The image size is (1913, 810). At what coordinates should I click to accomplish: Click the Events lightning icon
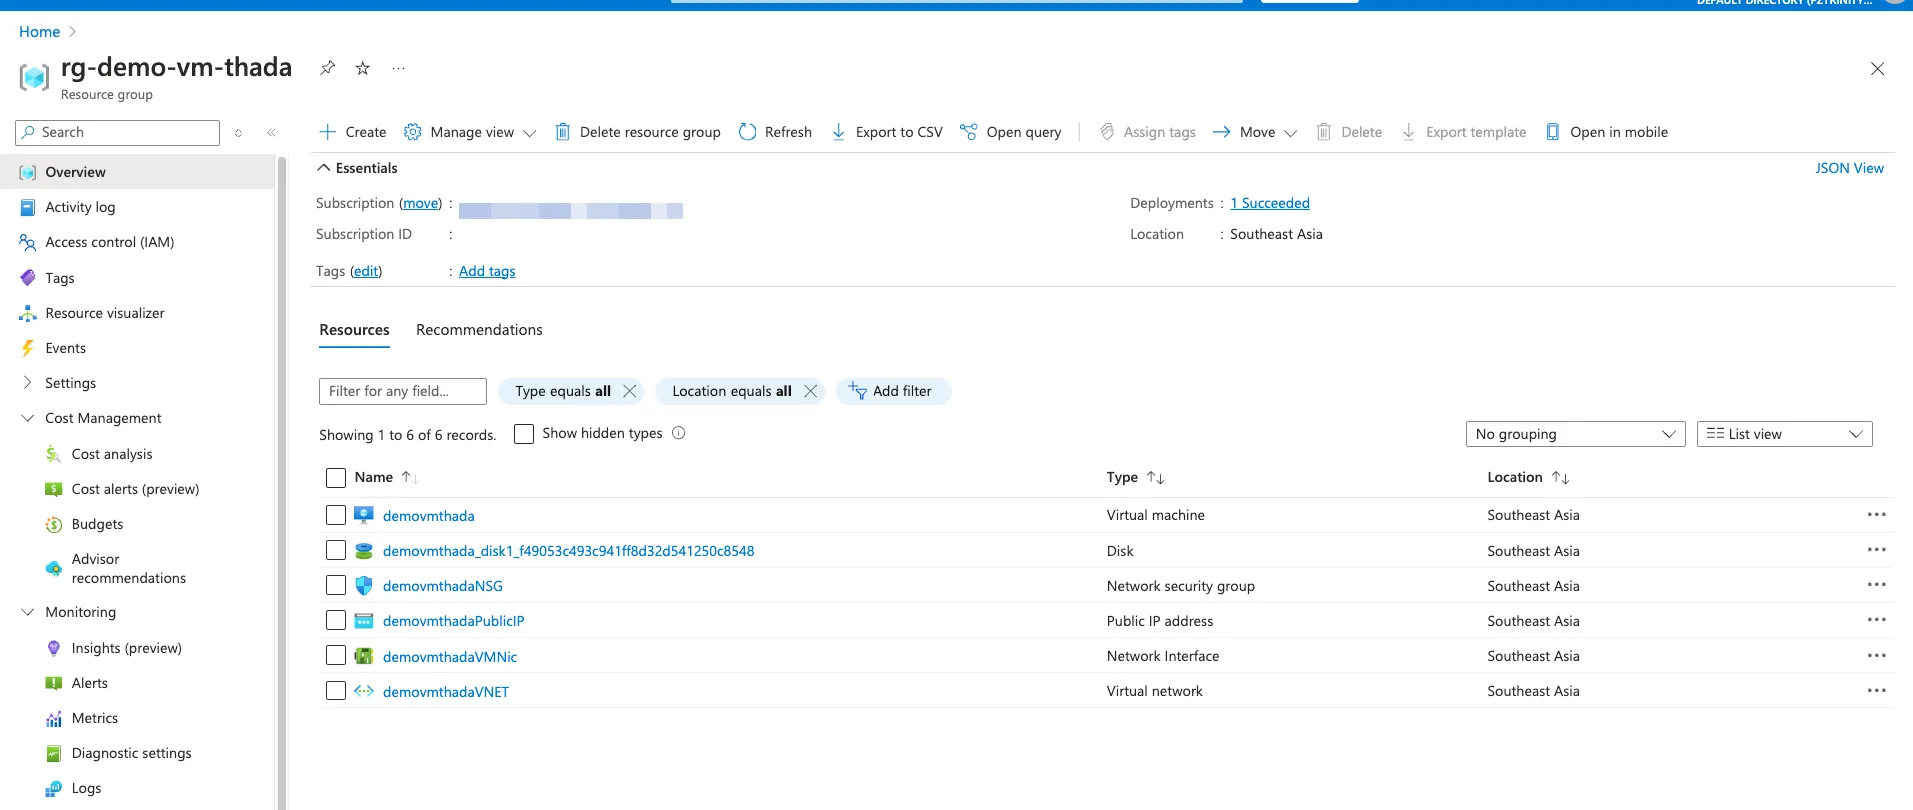[x=28, y=348]
